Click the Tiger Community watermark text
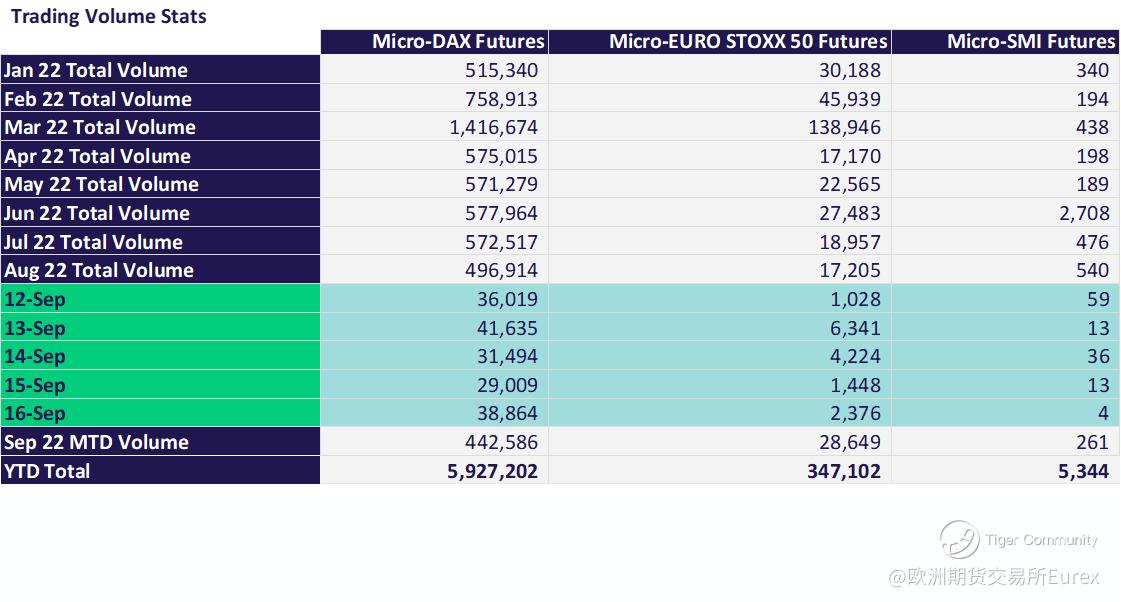 click(1040, 540)
